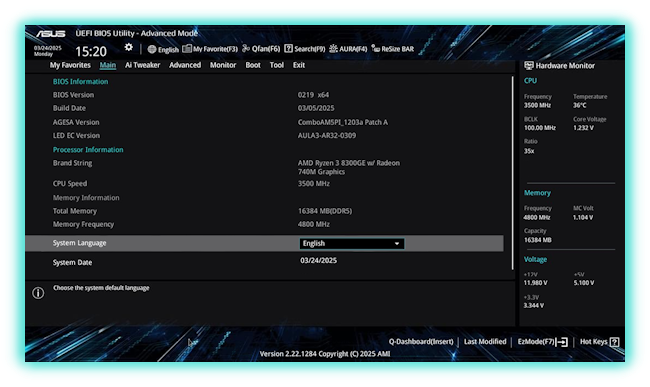Image resolution: width=650 pixels, height=387 pixels.
Task: Click the MC Volt reading 1.104 V
Action: (583, 217)
